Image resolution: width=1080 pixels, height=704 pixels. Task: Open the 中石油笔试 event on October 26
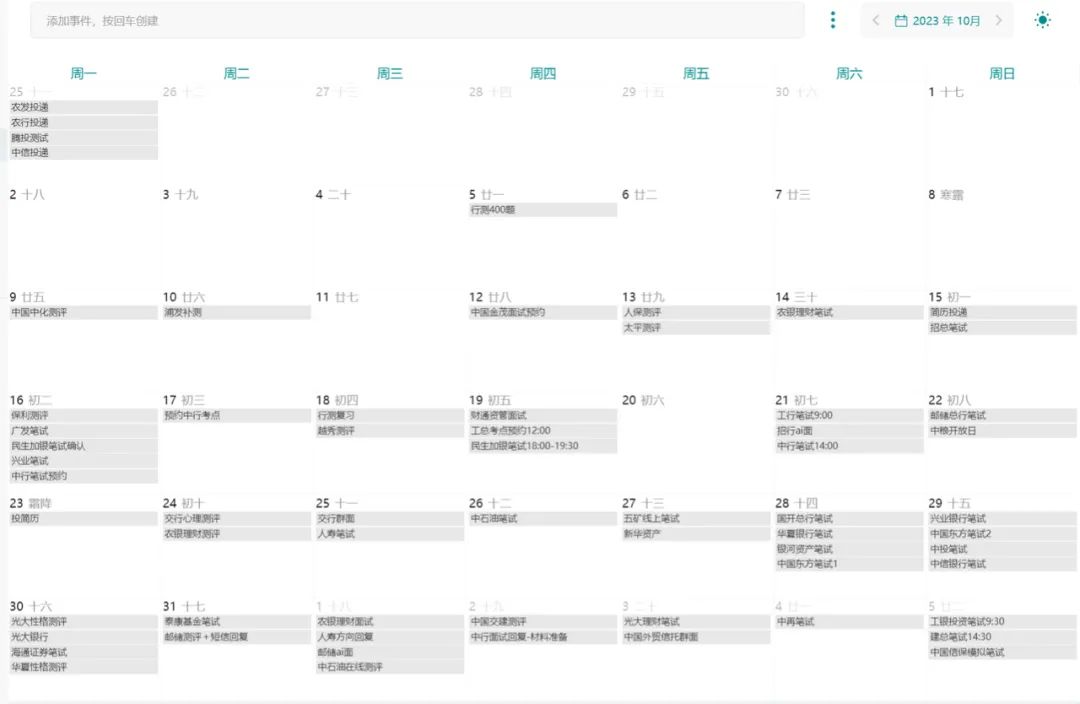(542, 519)
